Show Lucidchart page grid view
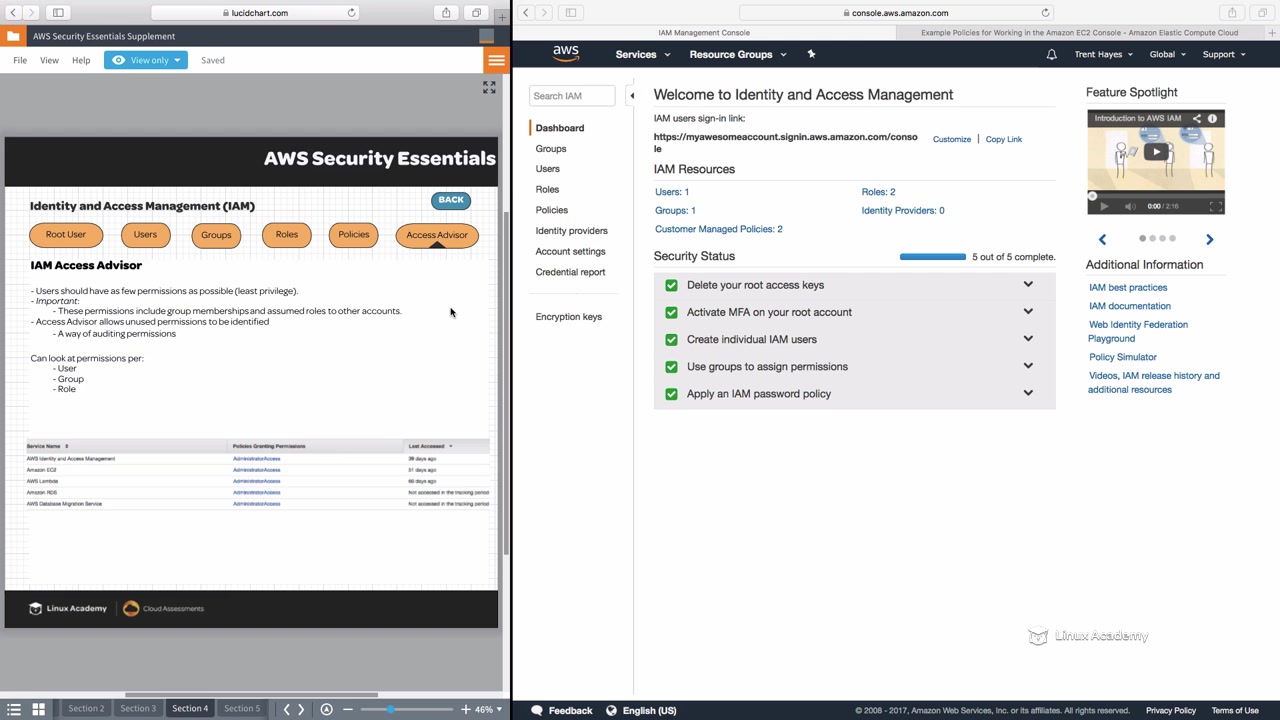The image size is (1280, 720). click(x=38, y=709)
